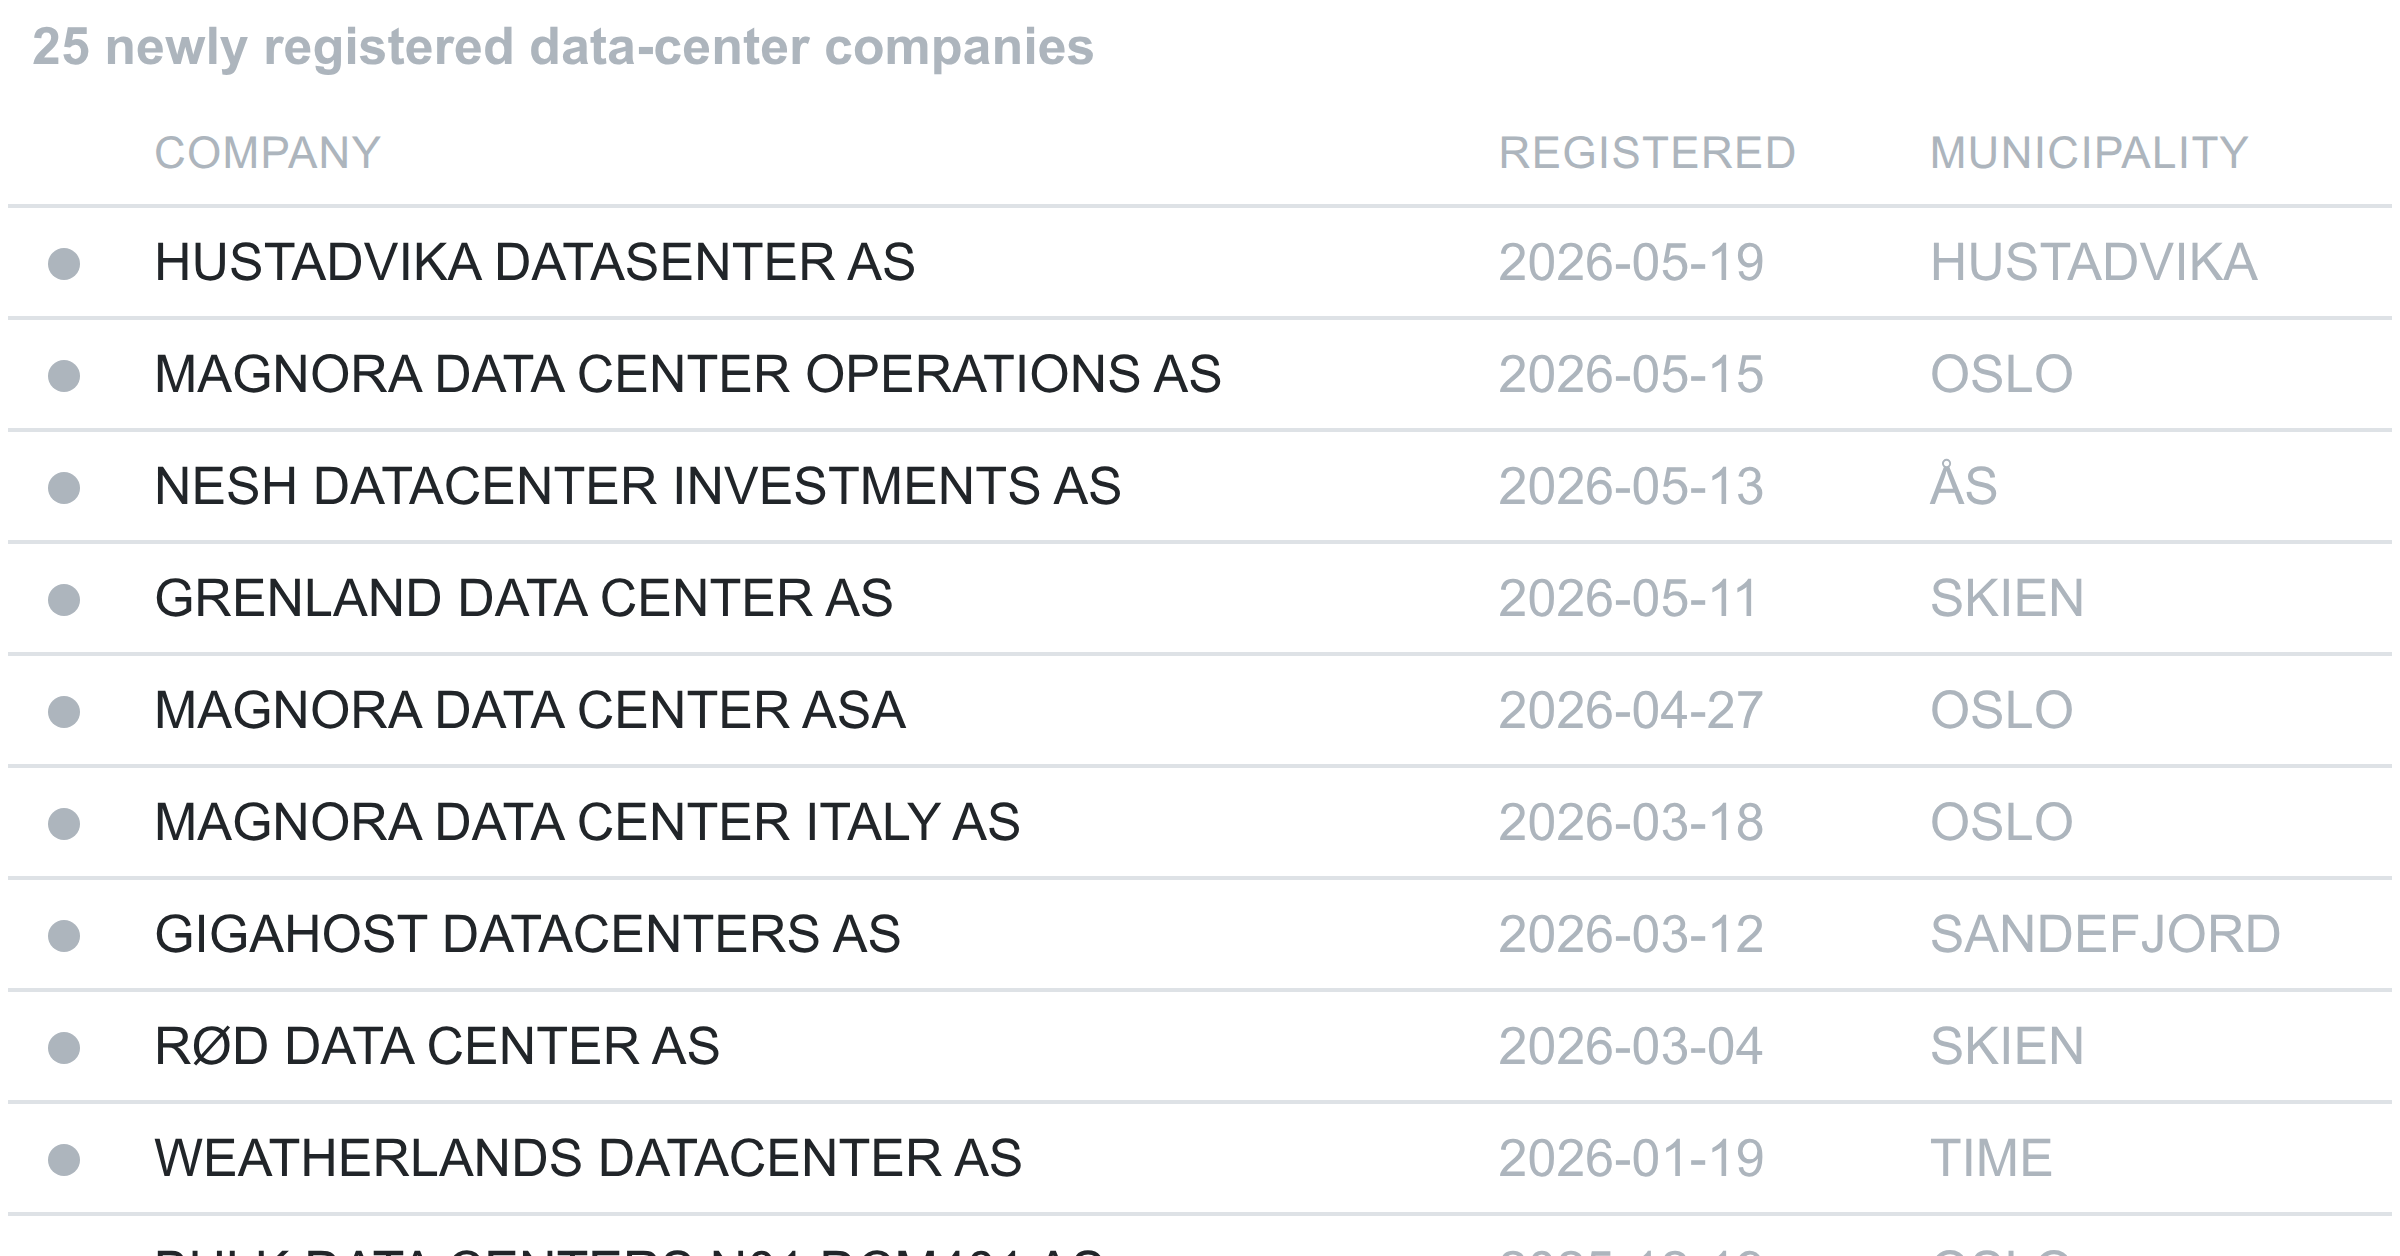Click the dot beside MAGNORA DATA CENTER ASA

pos(64,712)
